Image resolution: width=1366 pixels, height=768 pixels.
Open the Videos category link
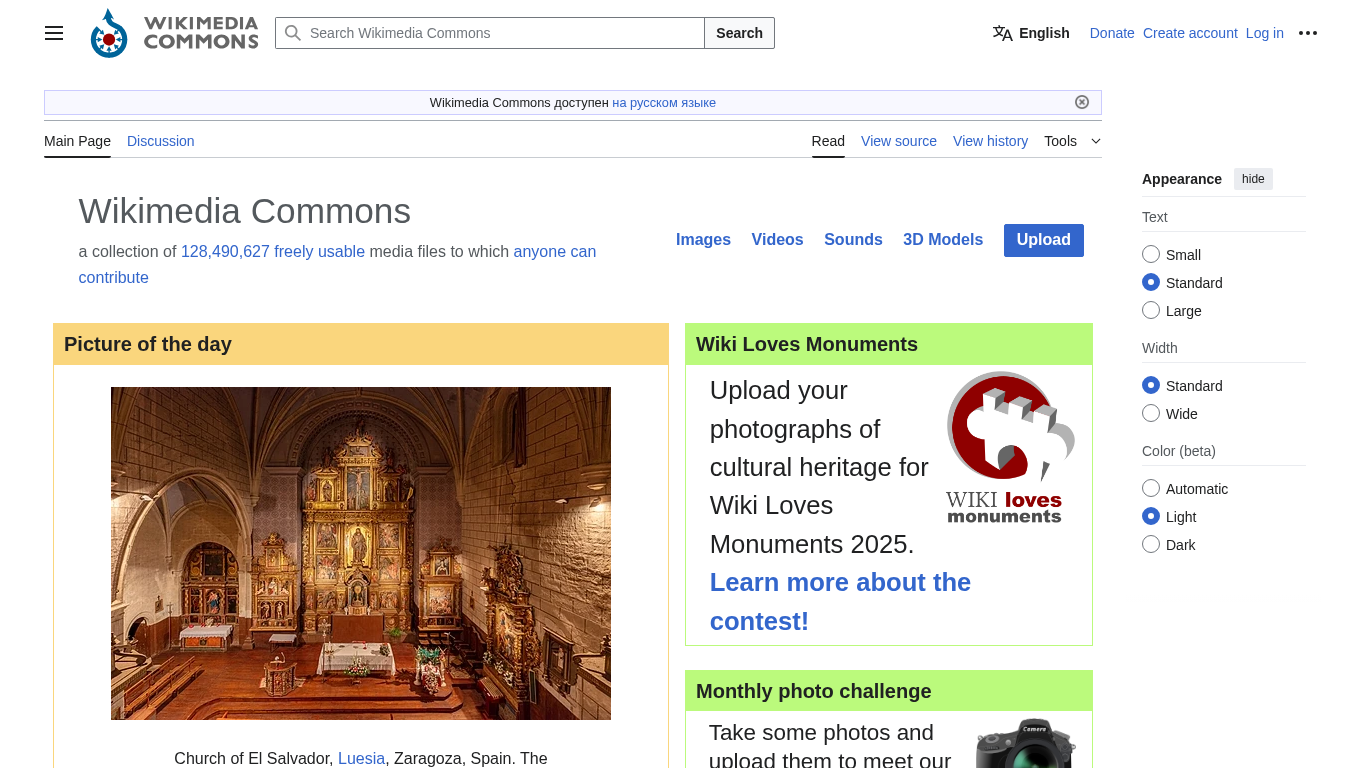777,240
